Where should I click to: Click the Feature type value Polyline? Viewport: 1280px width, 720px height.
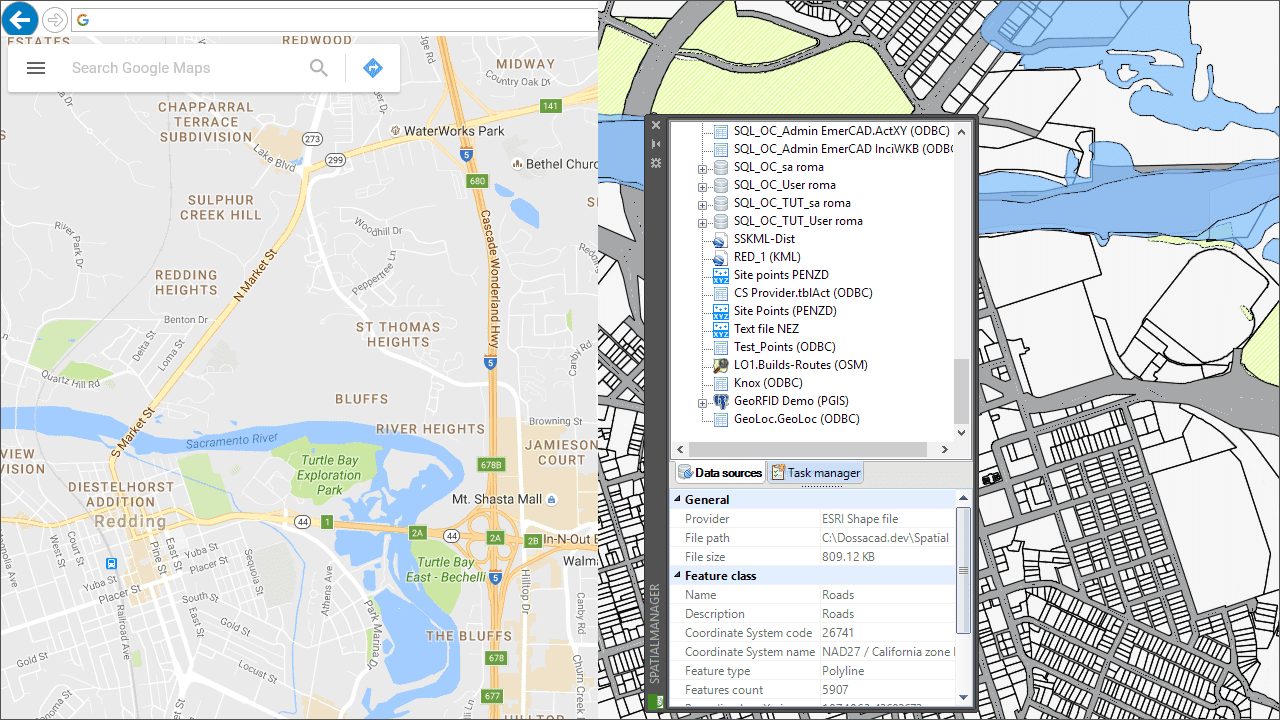[843, 671]
